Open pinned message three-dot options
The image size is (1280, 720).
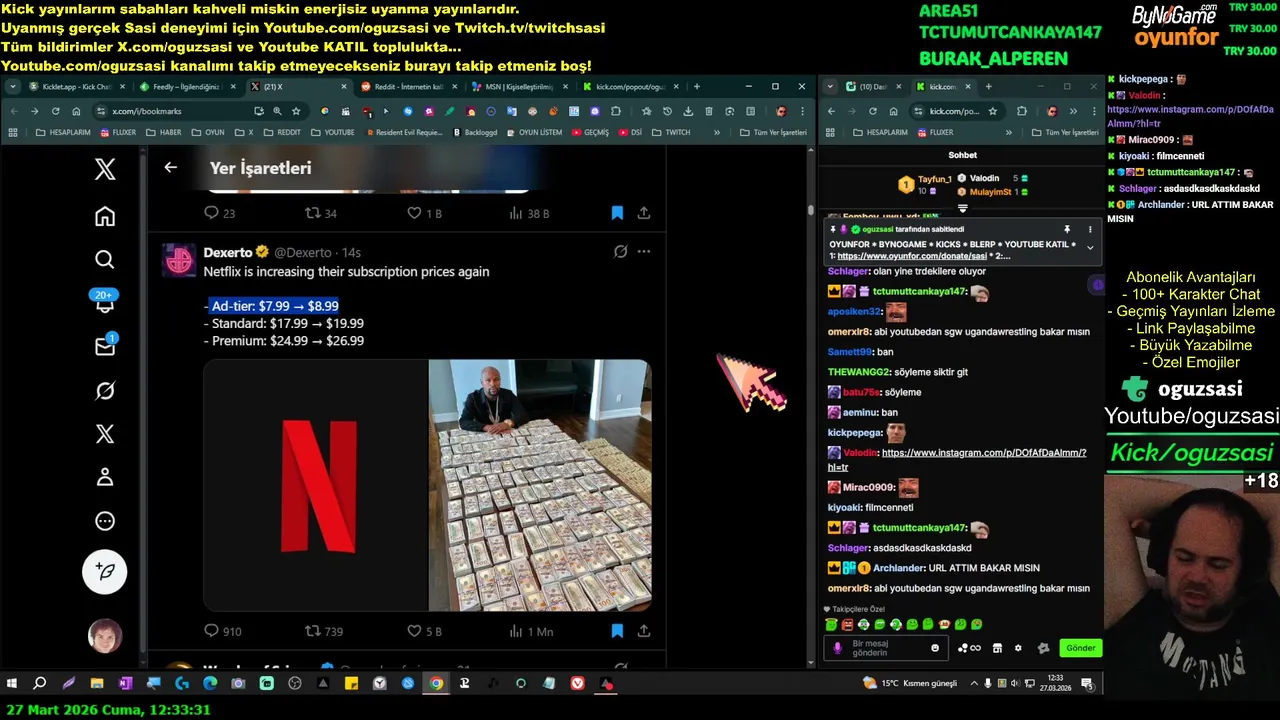pyautogui.click(x=1090, y=229)
